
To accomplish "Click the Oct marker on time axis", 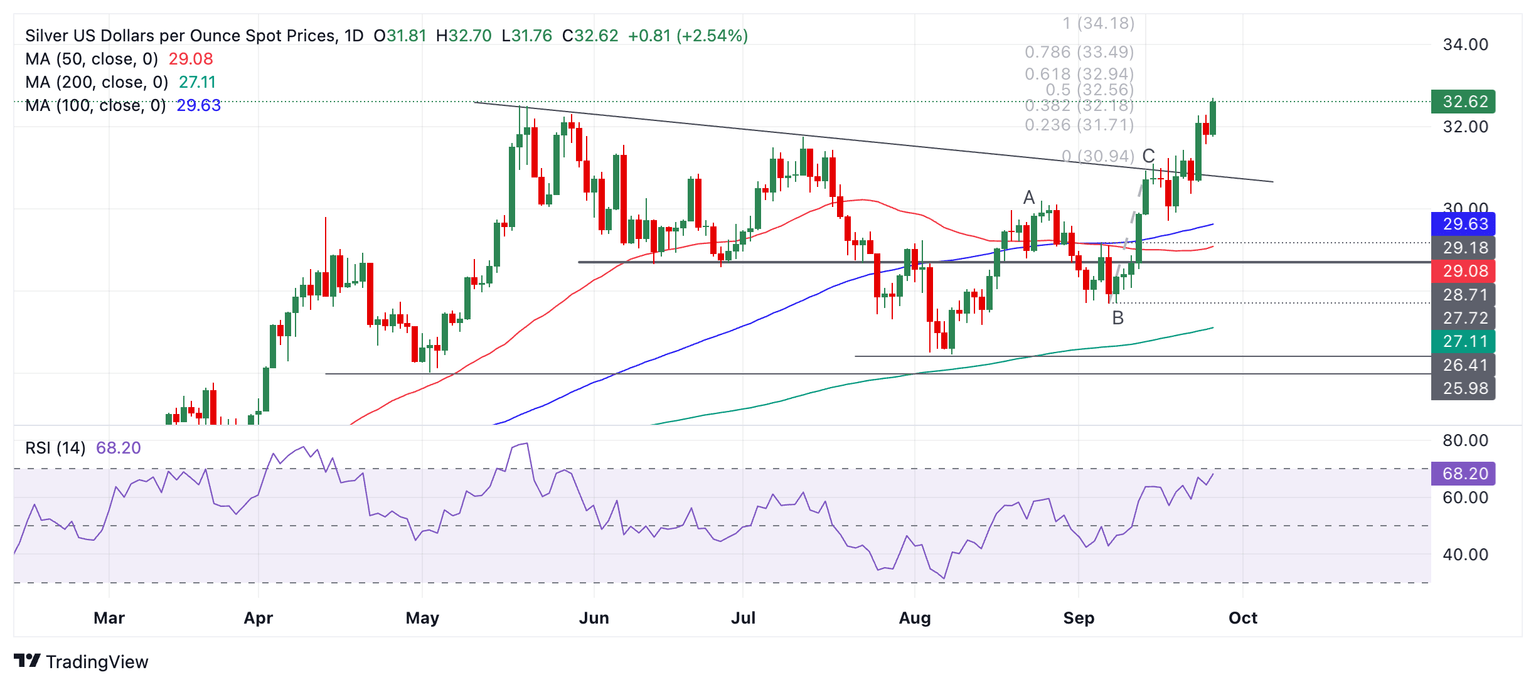I will (x=1243, y=618).
